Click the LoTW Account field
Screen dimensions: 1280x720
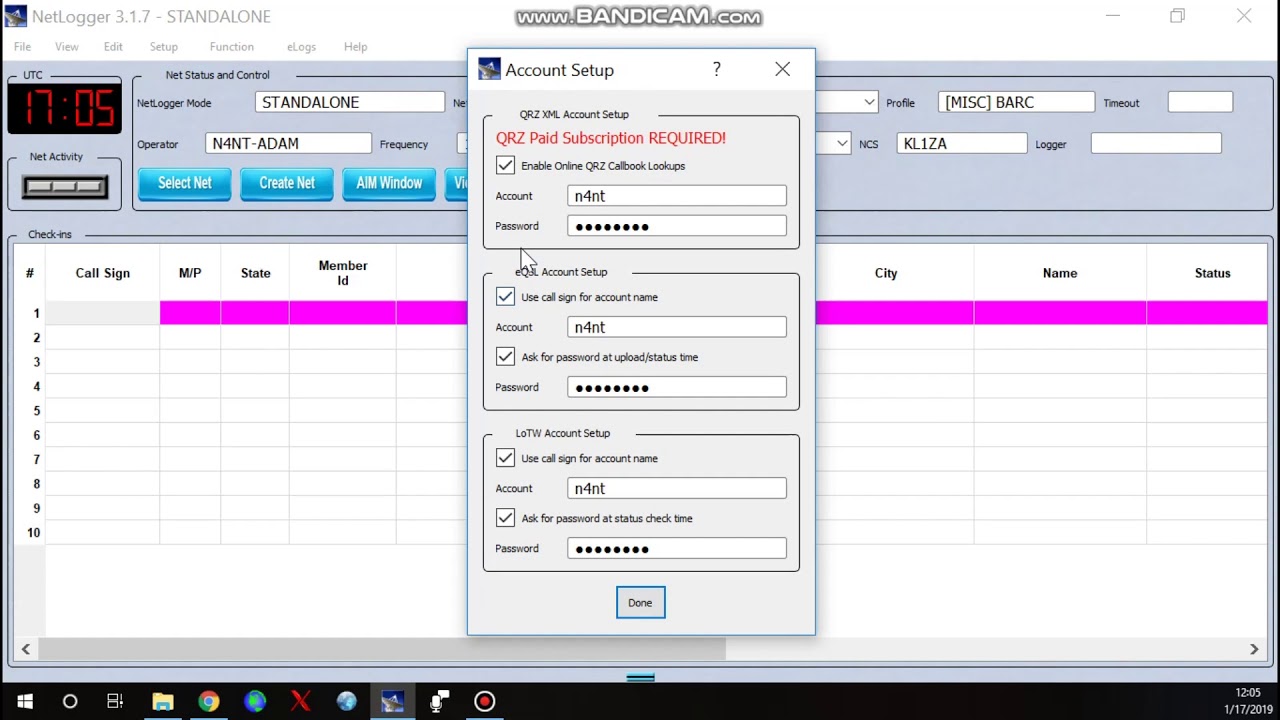(677, 488)
